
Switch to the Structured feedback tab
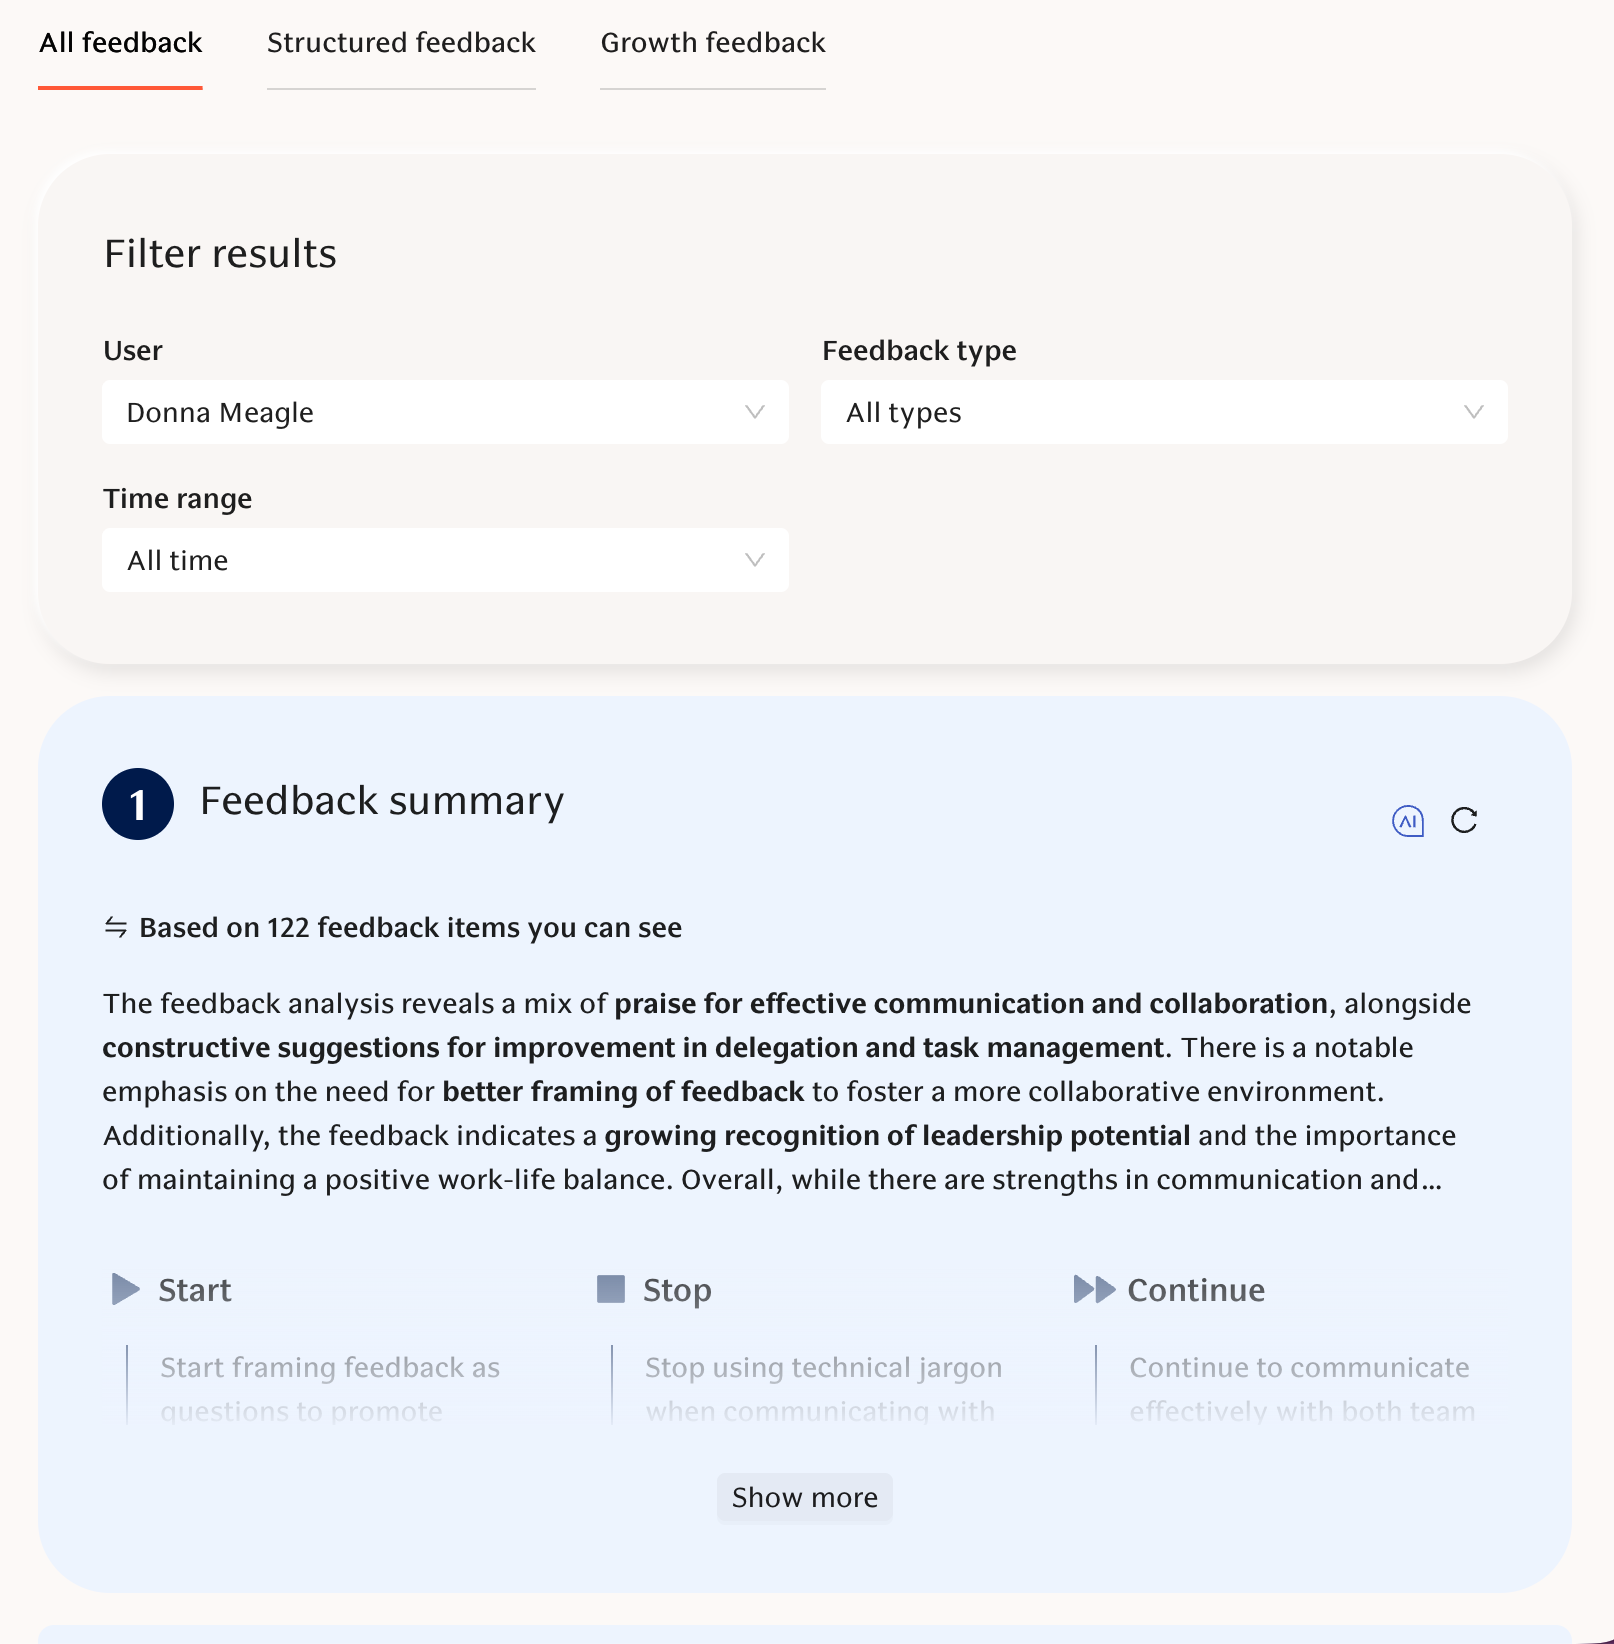click(x=401, y=43)
